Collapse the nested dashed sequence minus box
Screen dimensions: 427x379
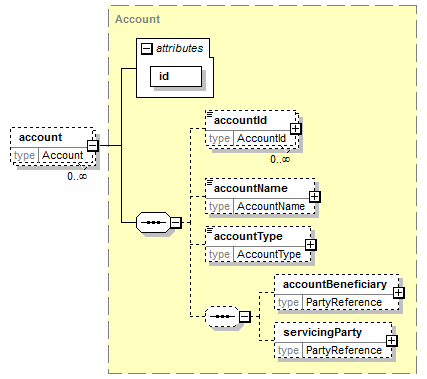tap(245, 316)
